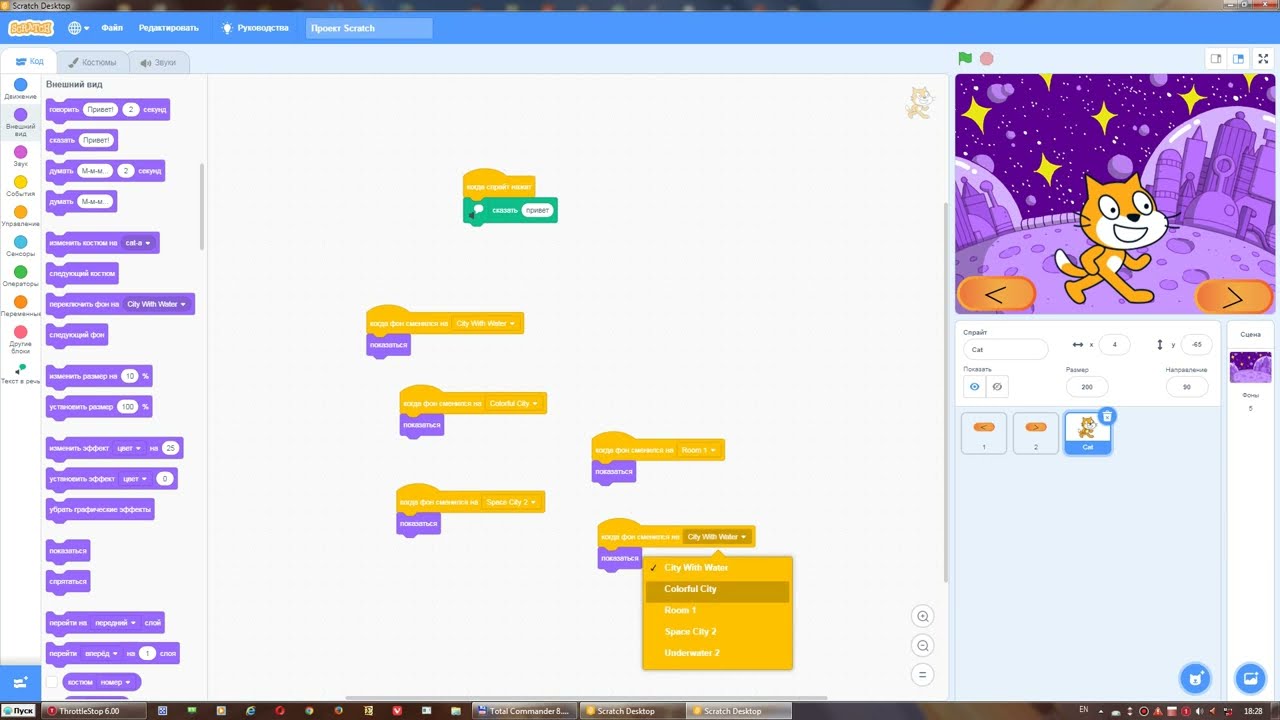Screen dimensions: 1280x720
Task: Open the language globe menu
Action: (x=78, y=28)
